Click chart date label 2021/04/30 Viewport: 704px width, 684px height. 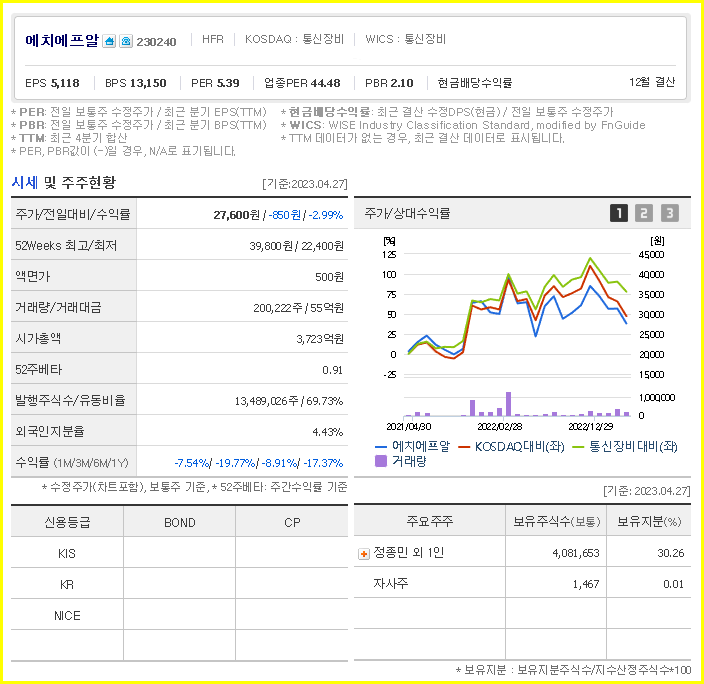(409, 426)
